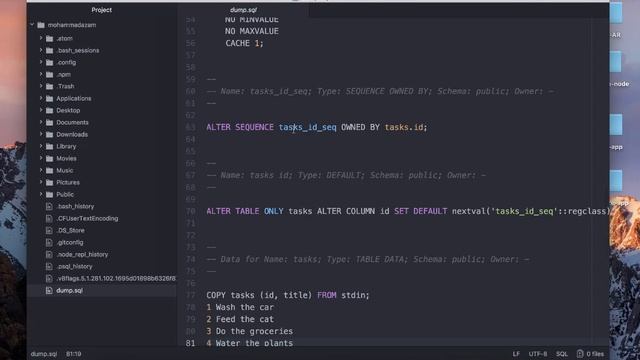The height and width of the screenshot is (360, 640).
Task: Click COPY tasks statement on line 77
Action: pos(288,295)
